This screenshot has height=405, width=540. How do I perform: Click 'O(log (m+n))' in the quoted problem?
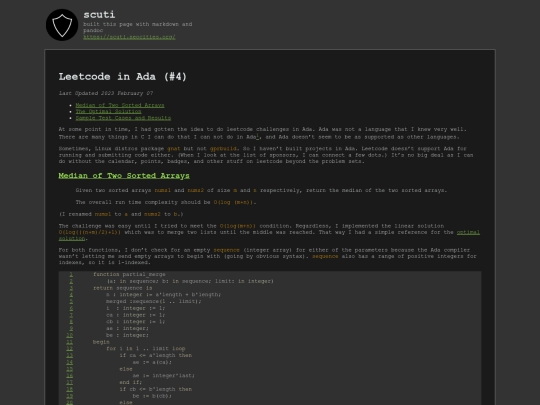click(233, 202)
